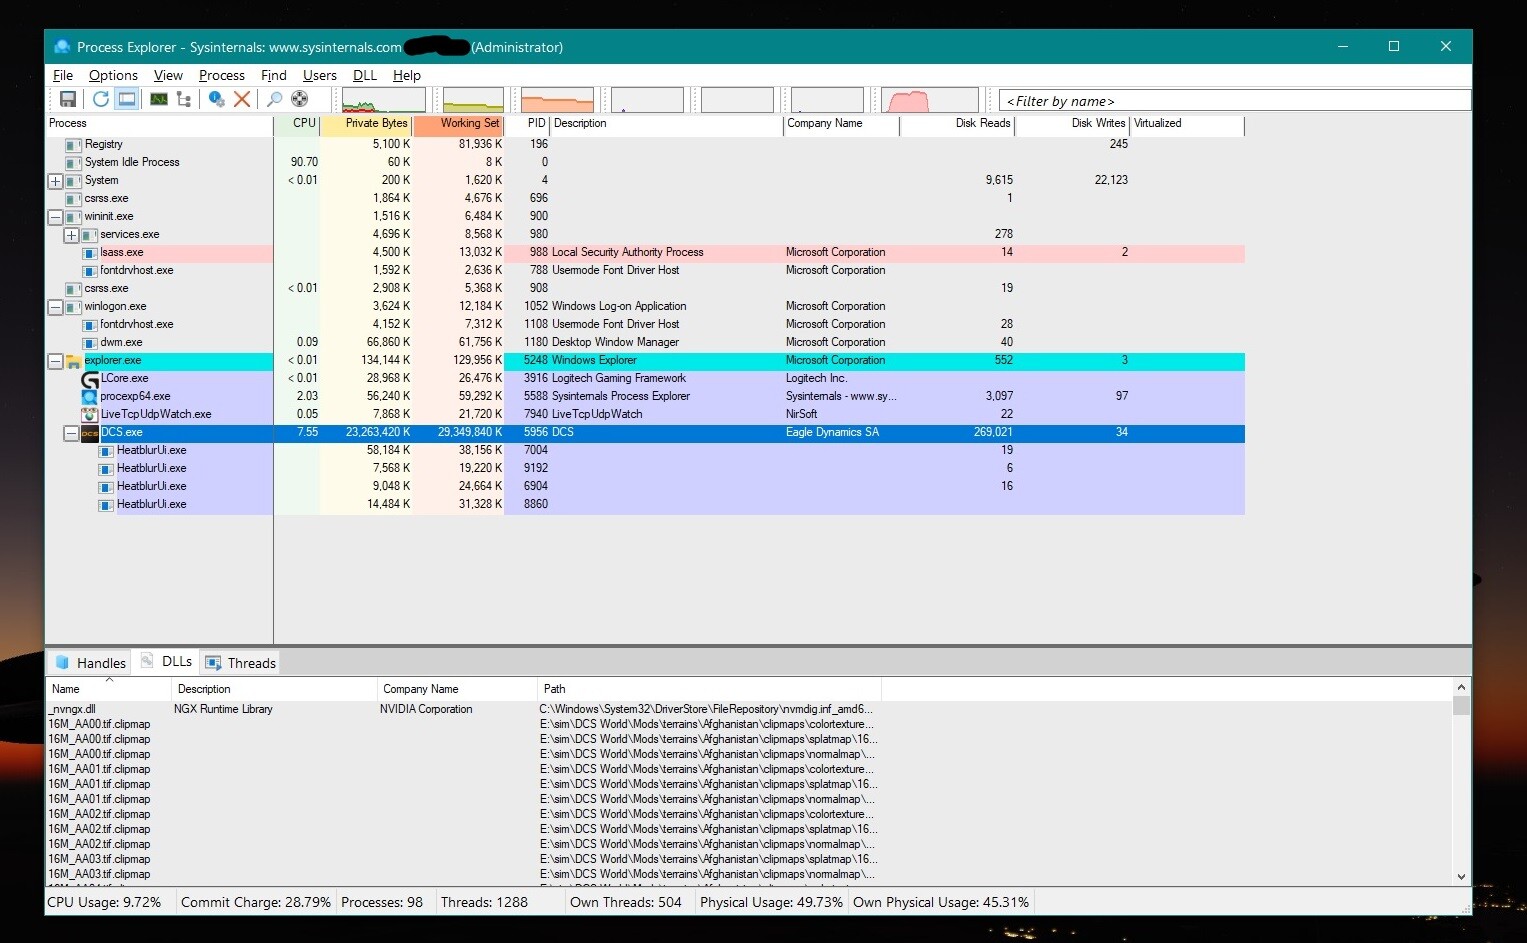1527x943 pixels.
Task: Open System Information graph icon
Action: click(159, 99)
